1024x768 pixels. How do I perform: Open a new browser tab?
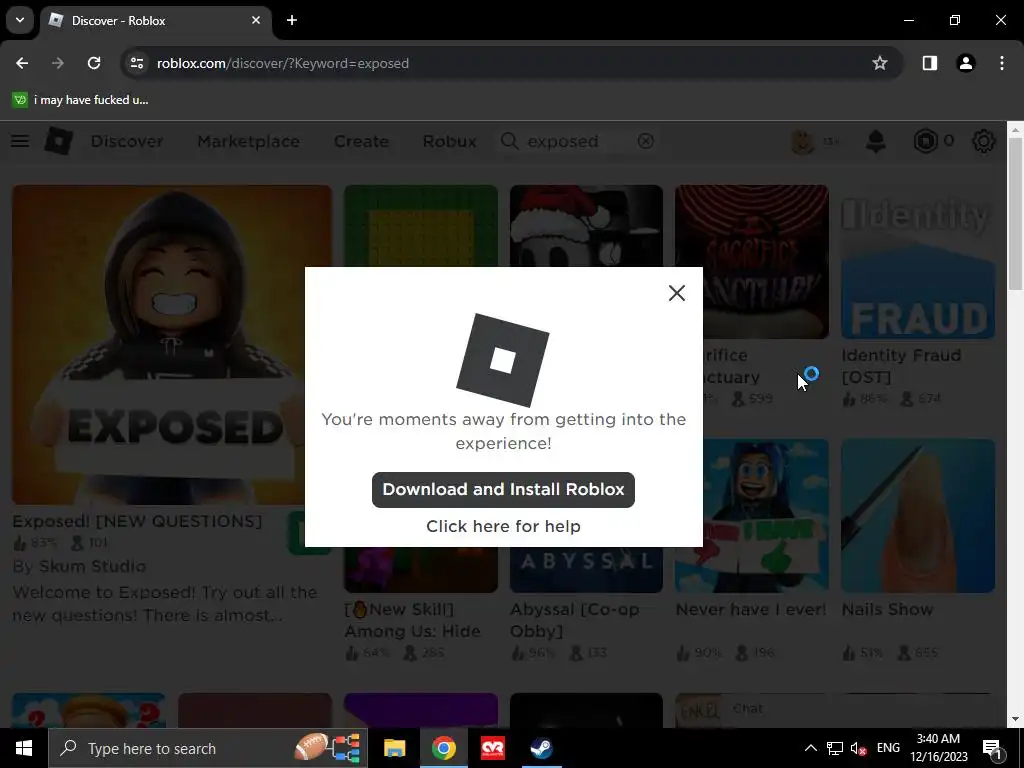(x=292, y=20)
